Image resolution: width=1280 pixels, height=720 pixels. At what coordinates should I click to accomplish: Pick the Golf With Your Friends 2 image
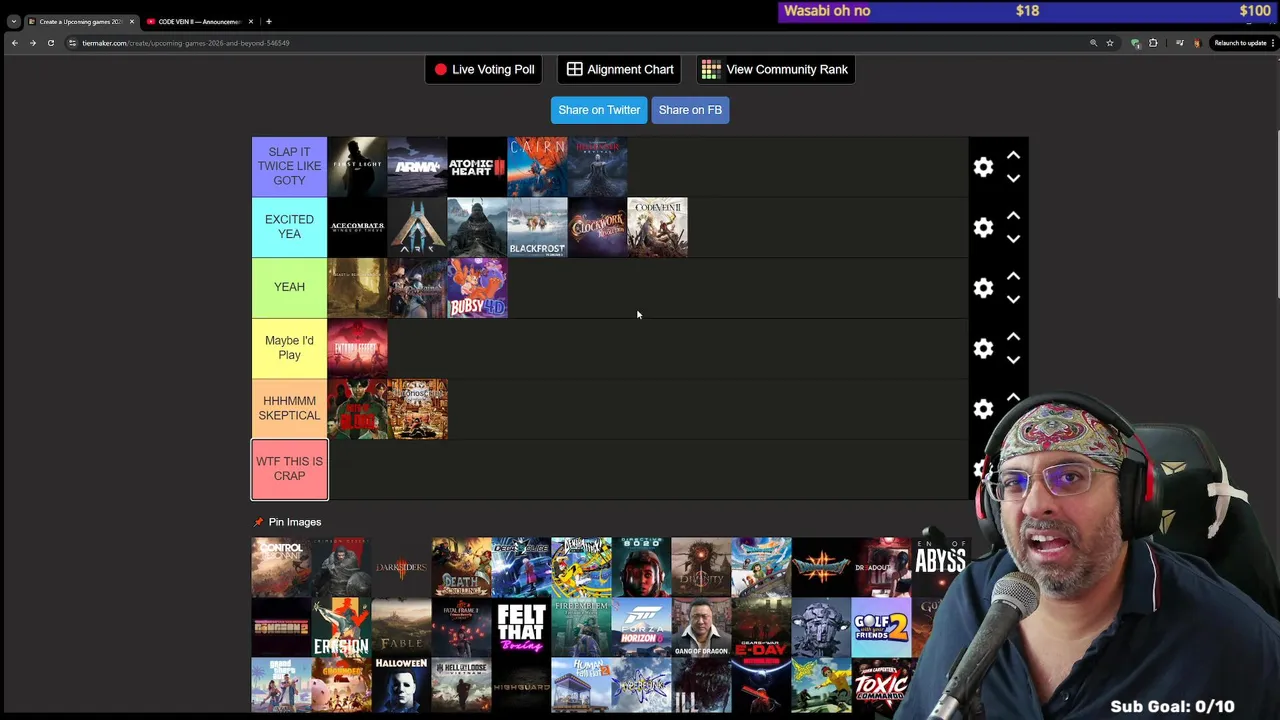click(x=881, y=627)
